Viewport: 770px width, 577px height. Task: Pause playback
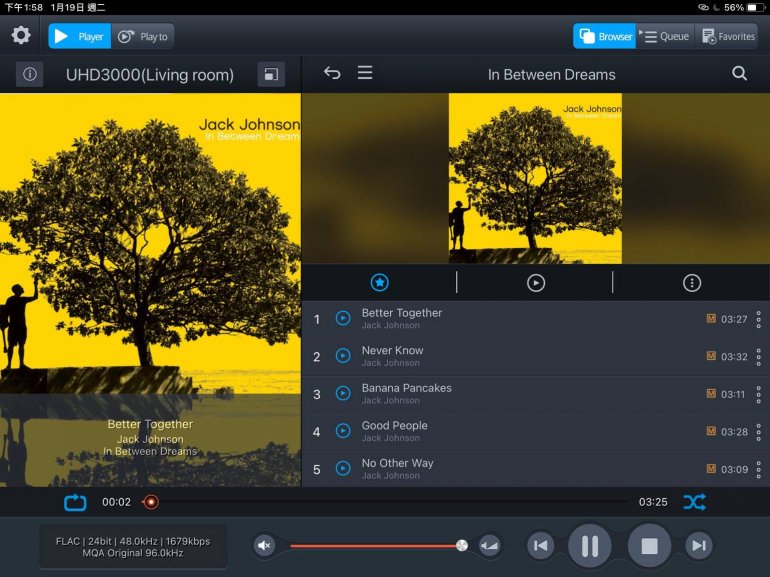(x=589, y=545)
